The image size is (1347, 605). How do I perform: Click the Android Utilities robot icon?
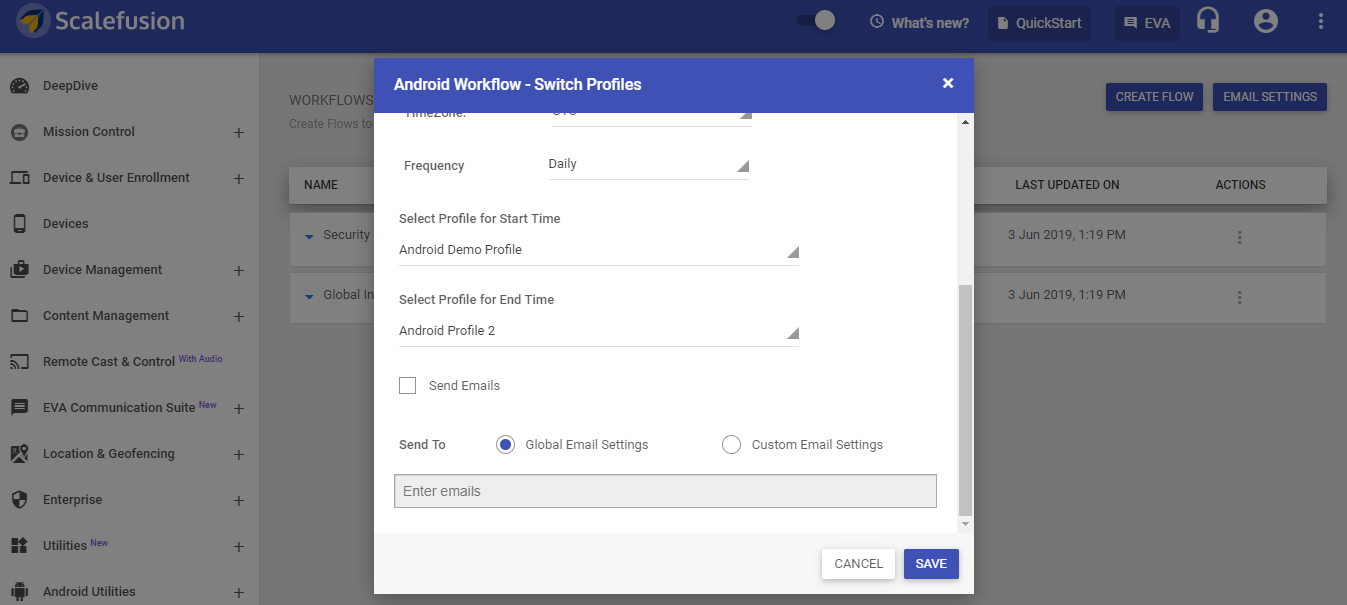20,592
